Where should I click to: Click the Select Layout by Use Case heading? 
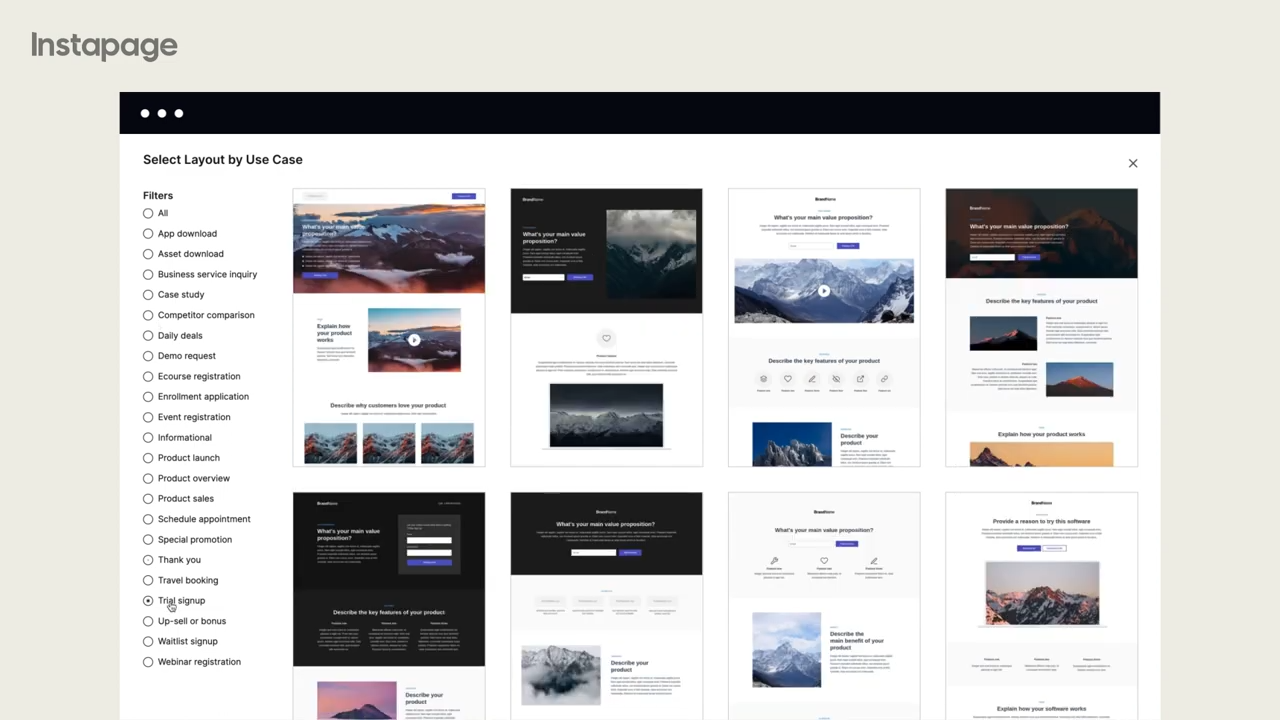[223, 160]
